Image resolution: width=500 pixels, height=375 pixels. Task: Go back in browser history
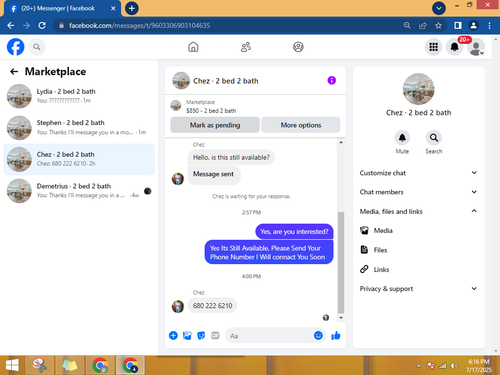click(x=11, y=25)
